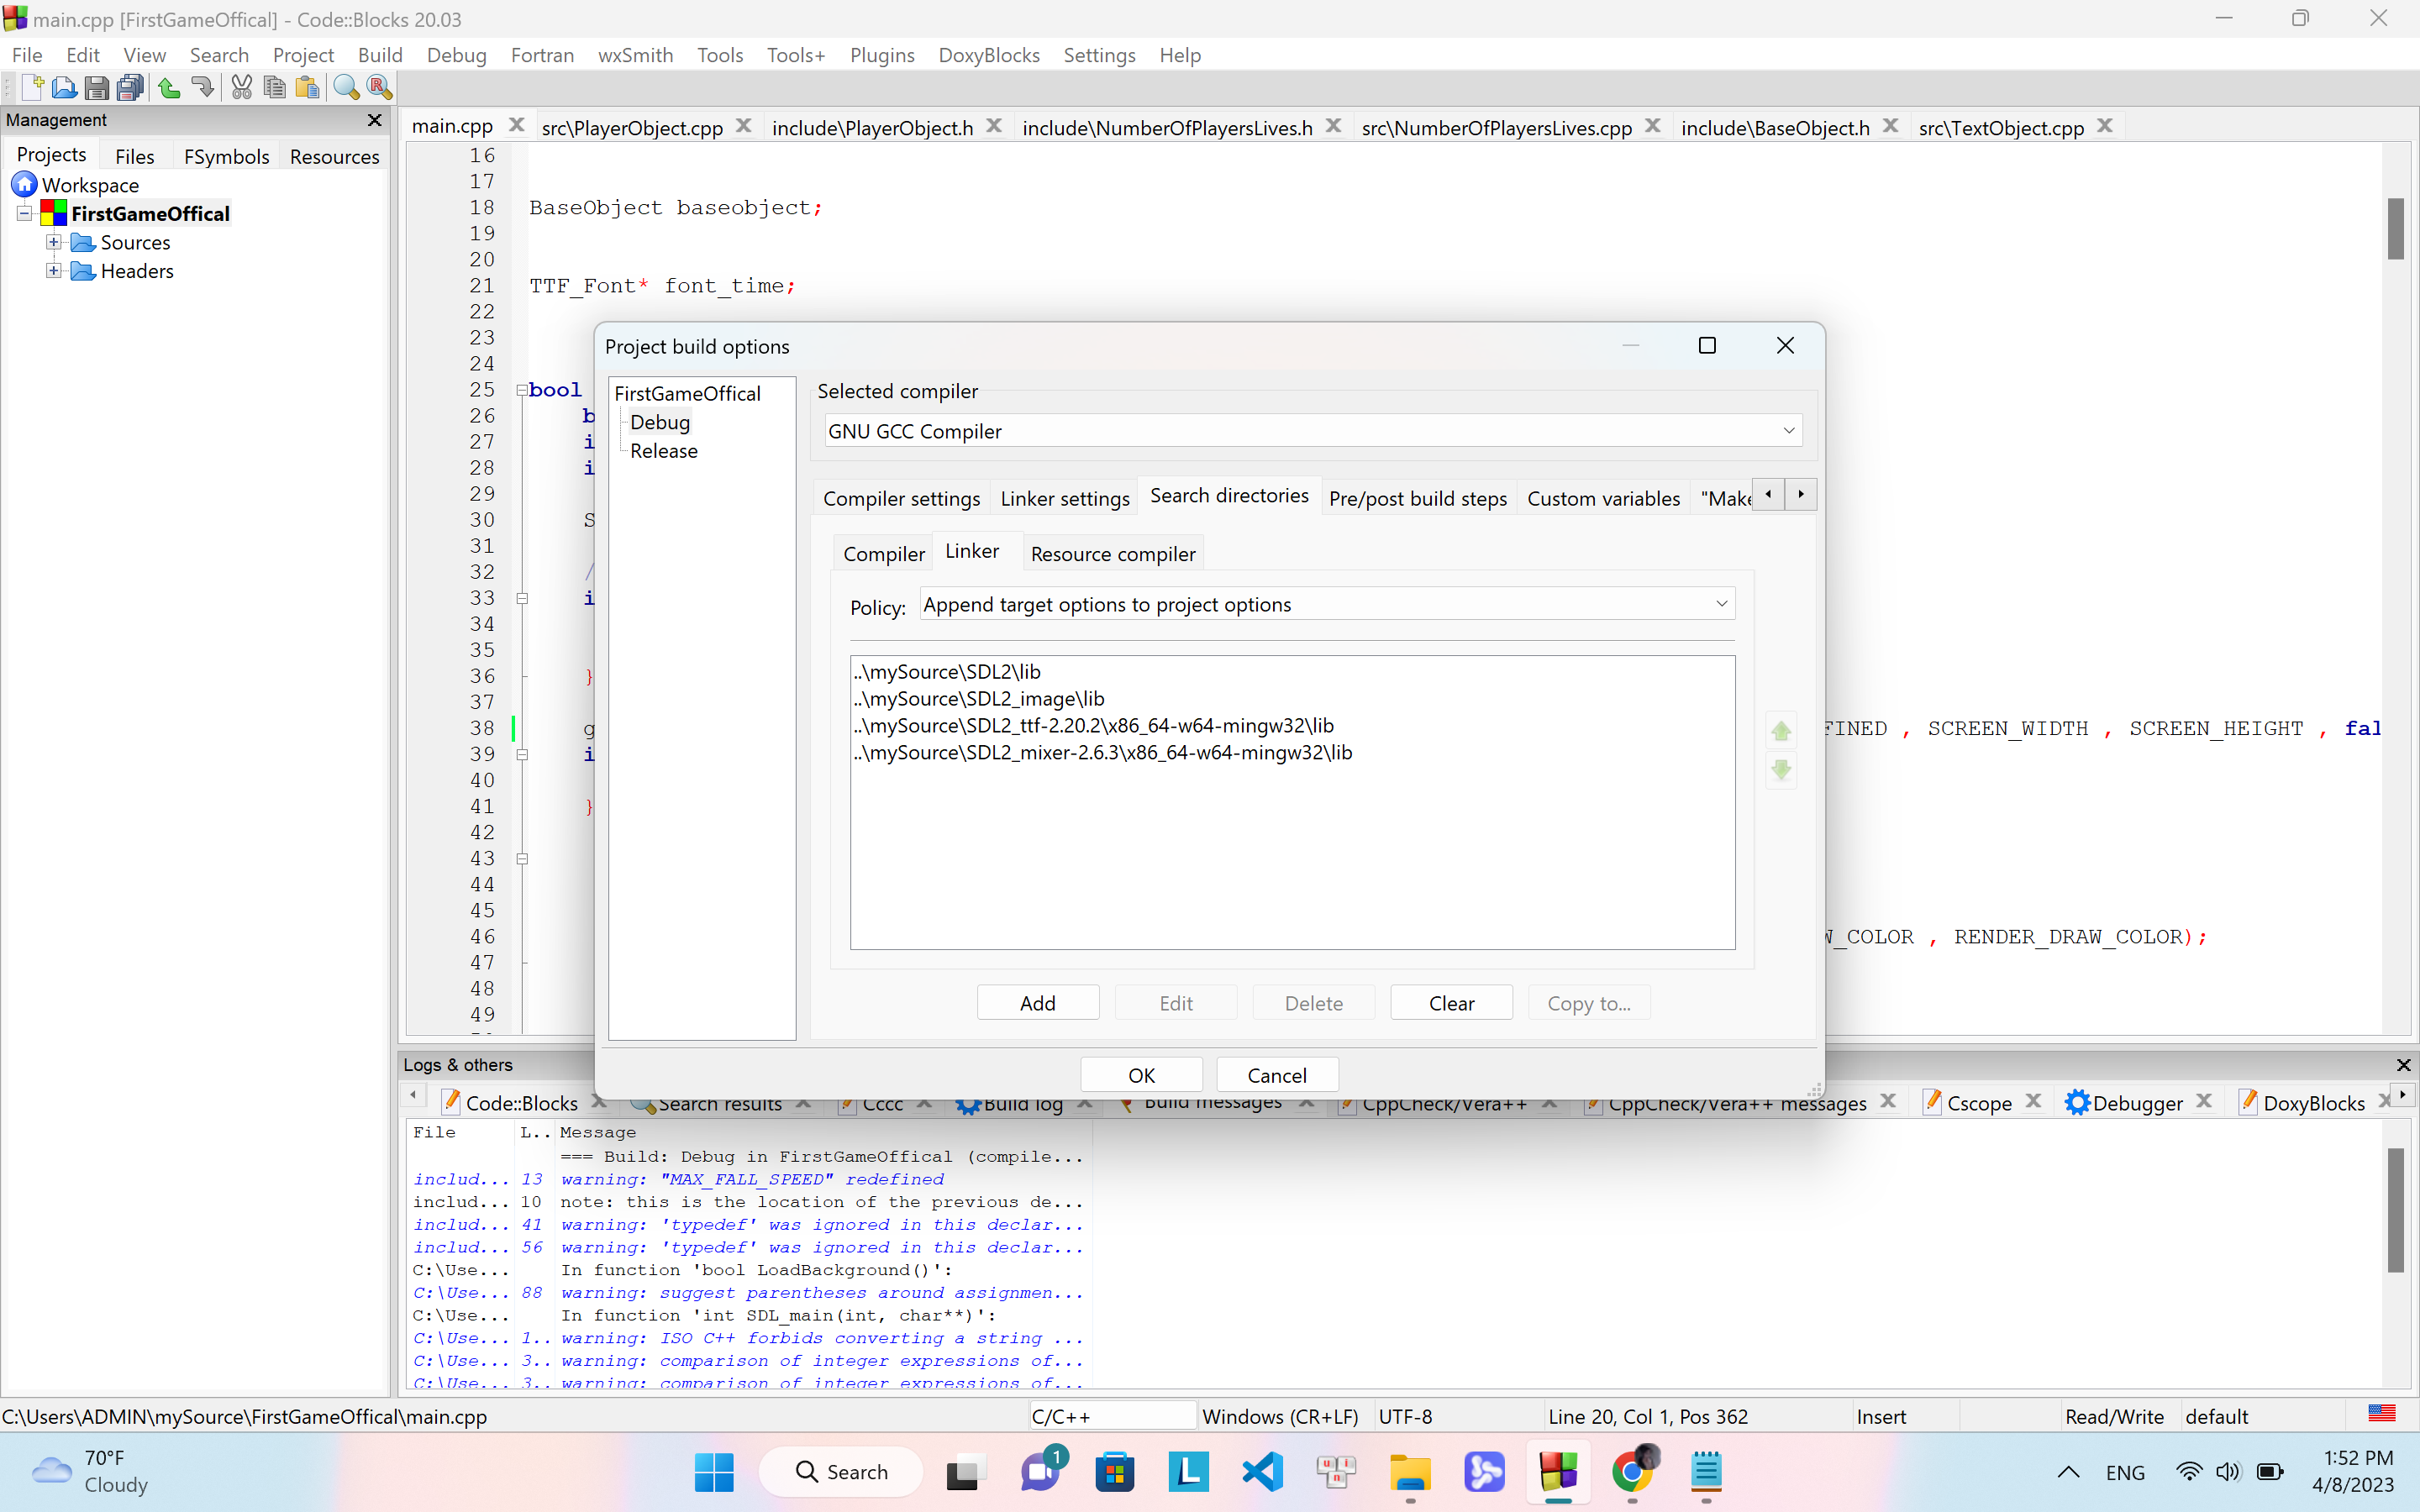The image size is (2420, 1512).
Task: Click the Save file toolbar icon
Action: (97, 88)
